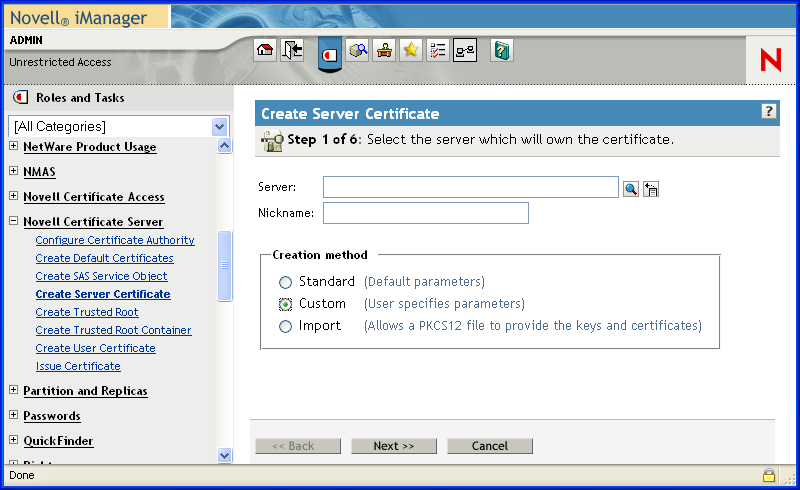Open the All Categories dropdown
The height and width of the screenshot is (490, 800).
pyautogui.click(x=220, y=127)
